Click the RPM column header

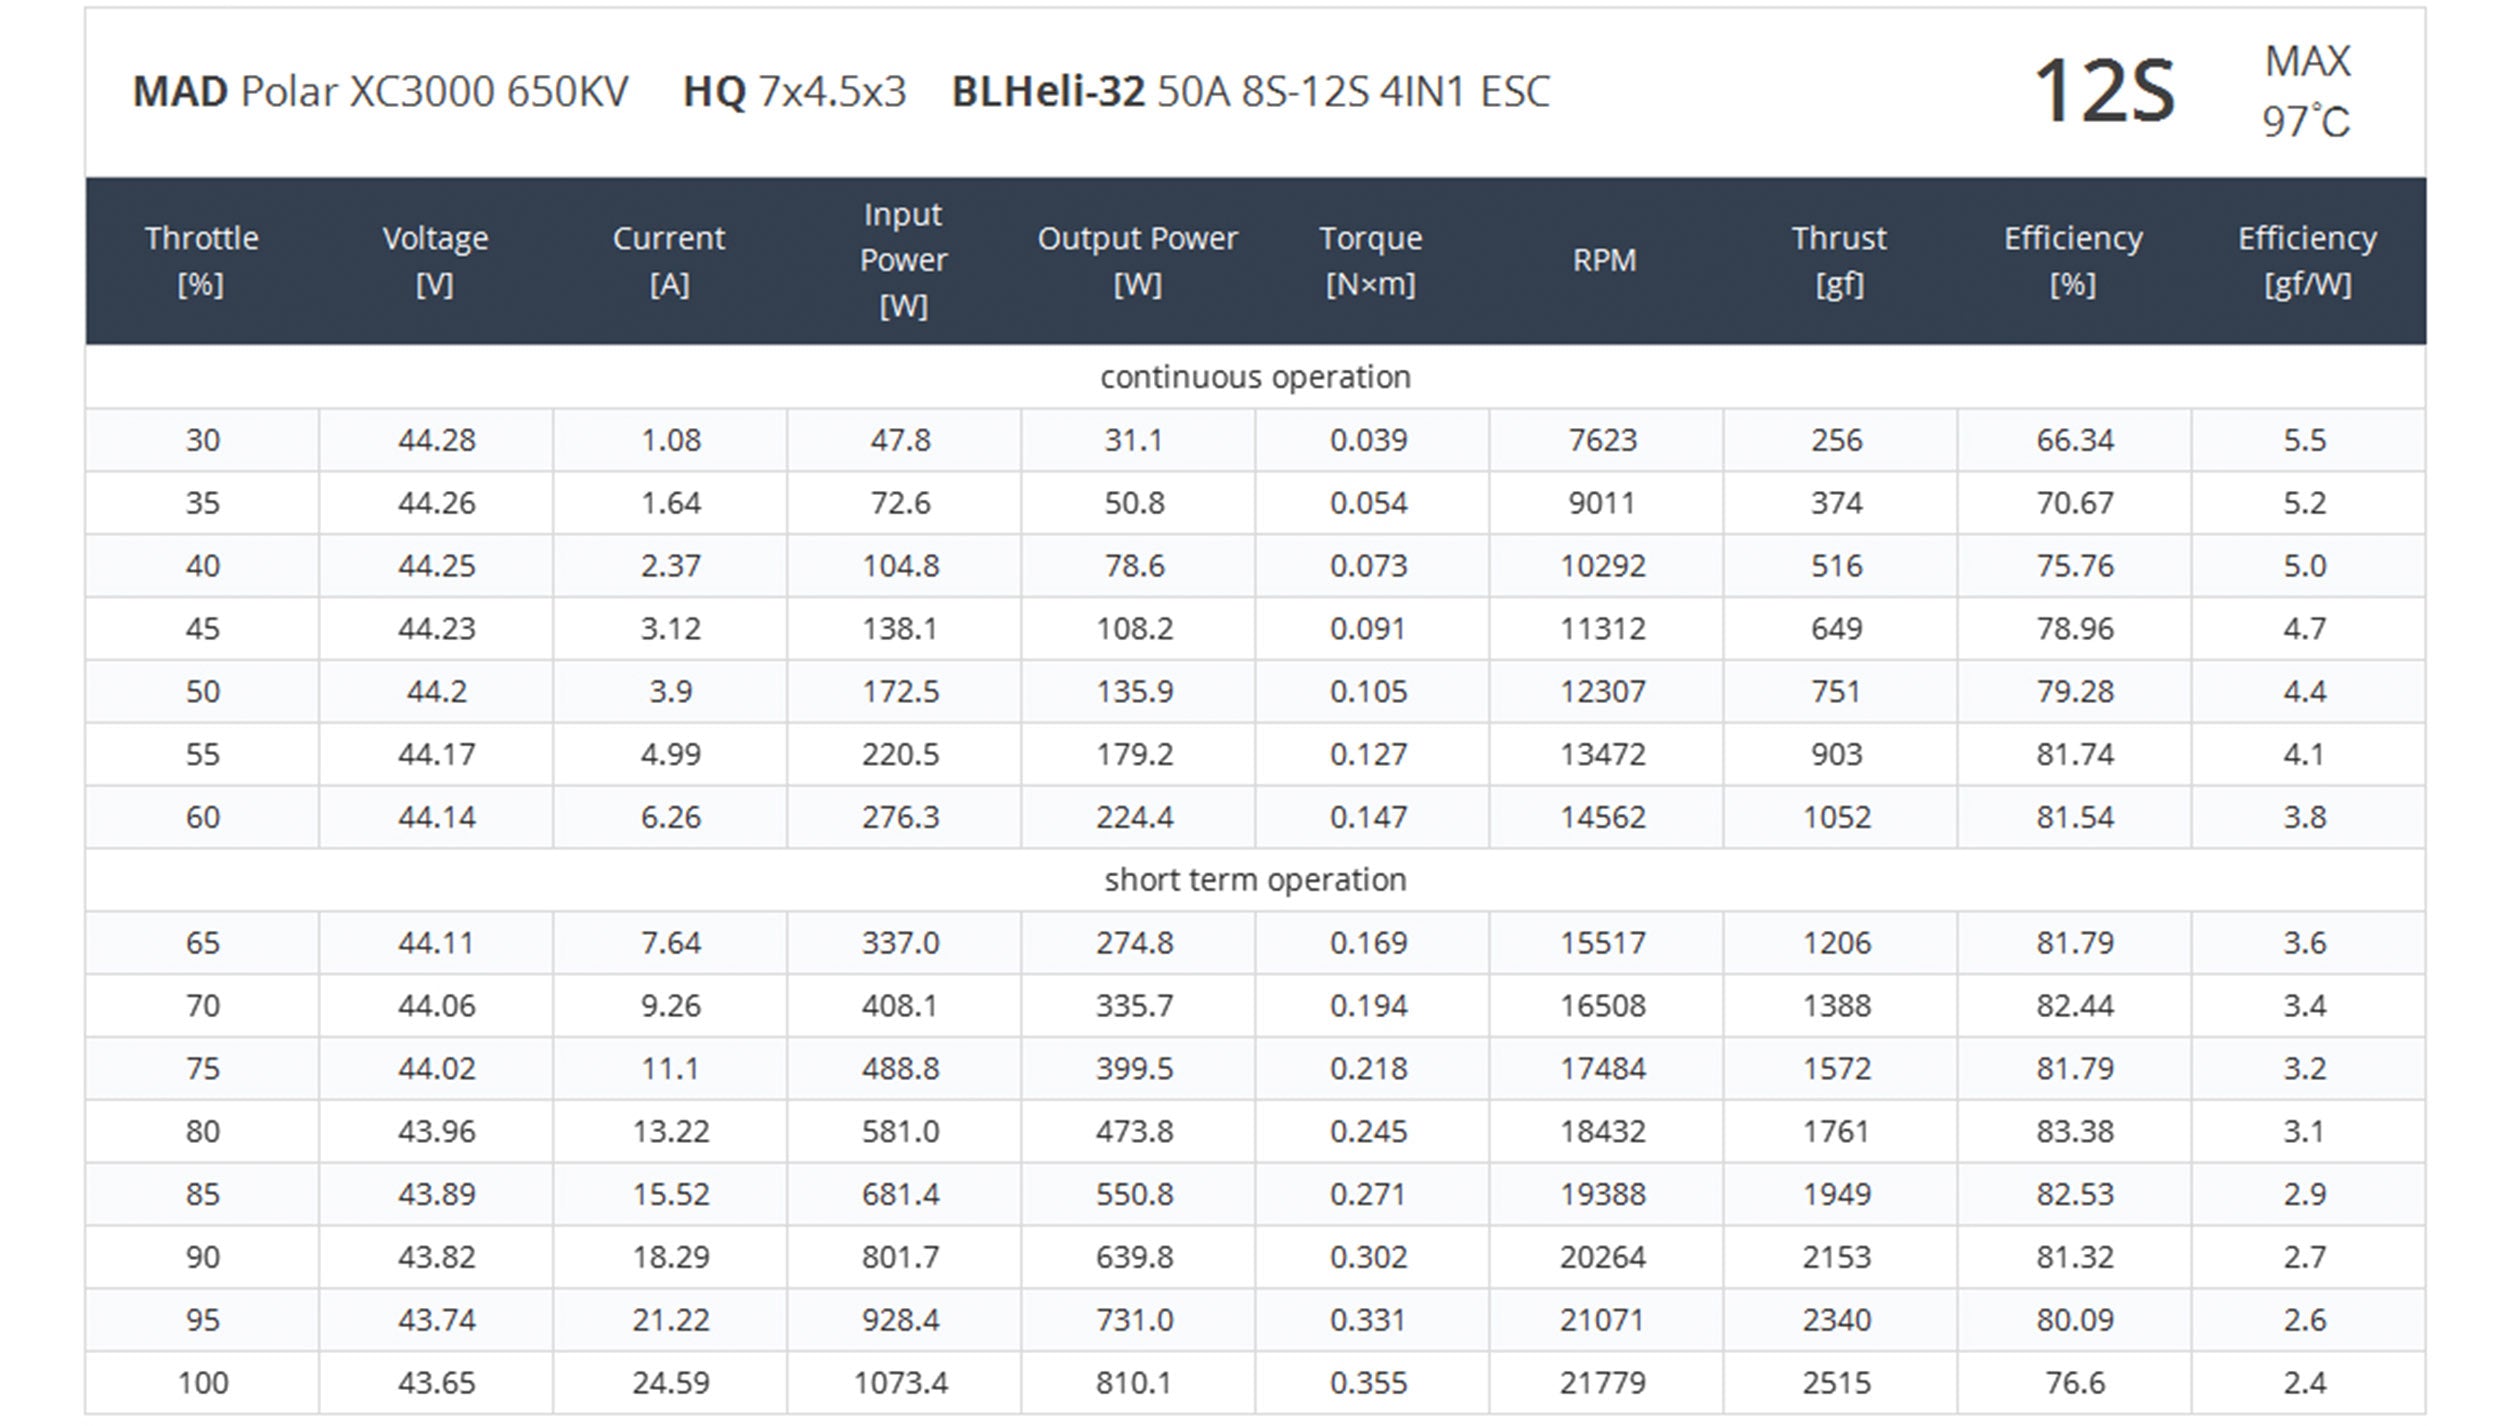pos(1604,260)
